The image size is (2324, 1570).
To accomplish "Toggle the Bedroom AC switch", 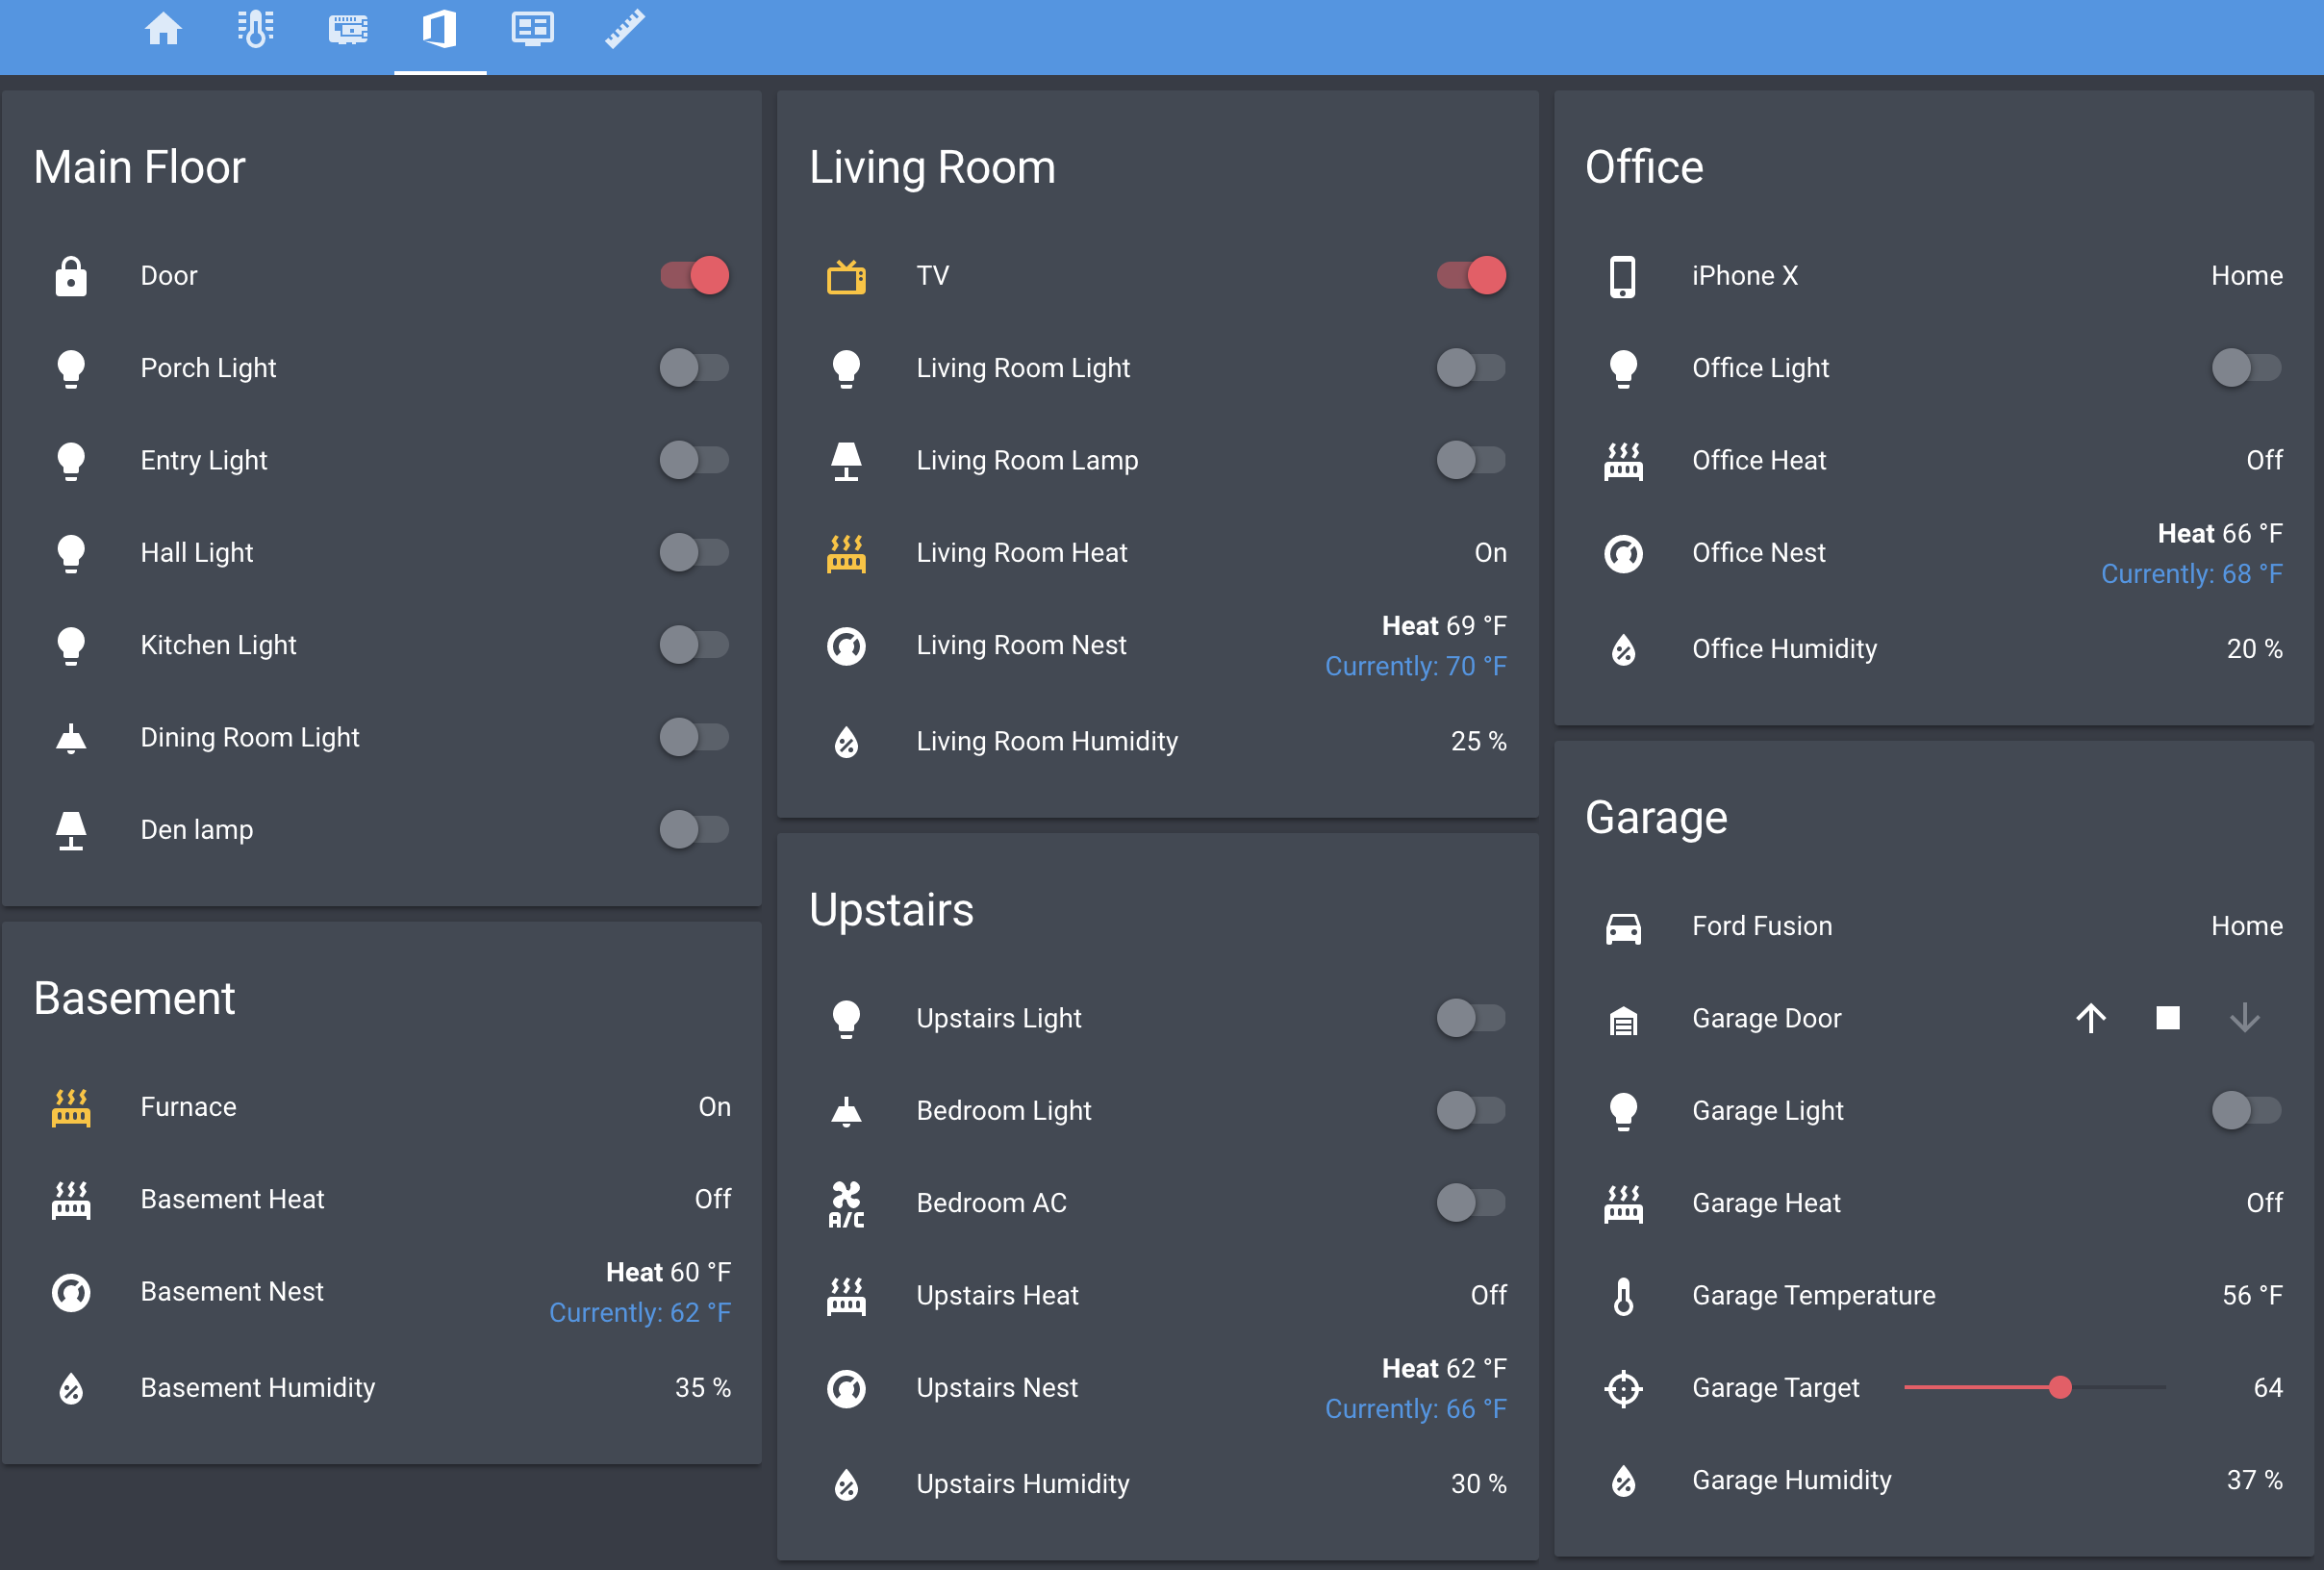I will [x=1471, y=1203].
